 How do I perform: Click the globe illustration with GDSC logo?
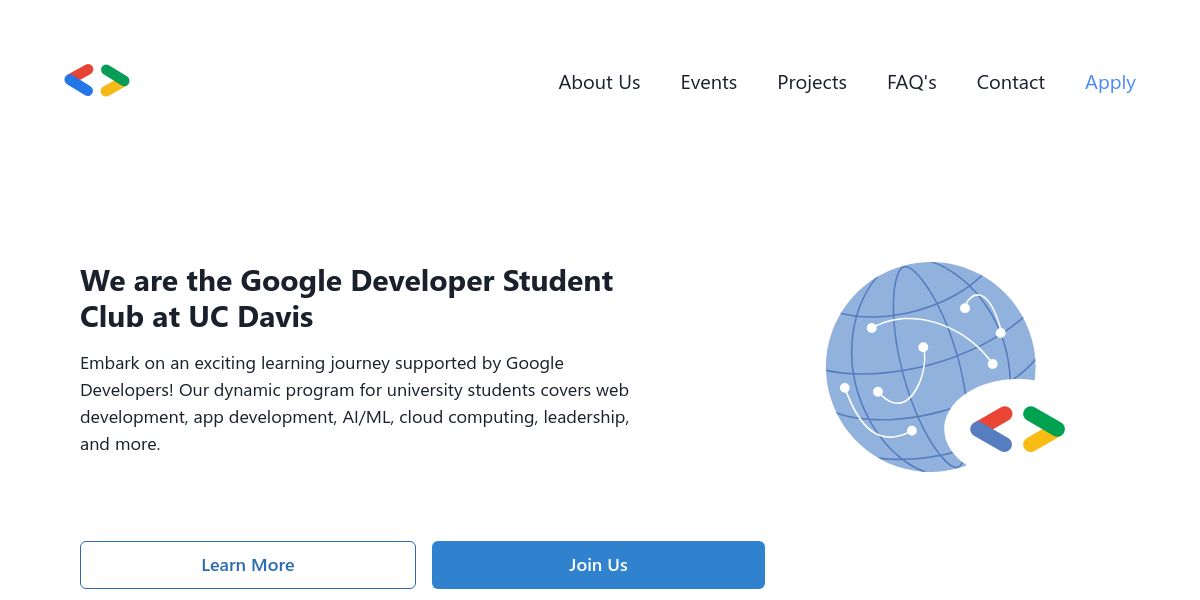click(945, 367)
